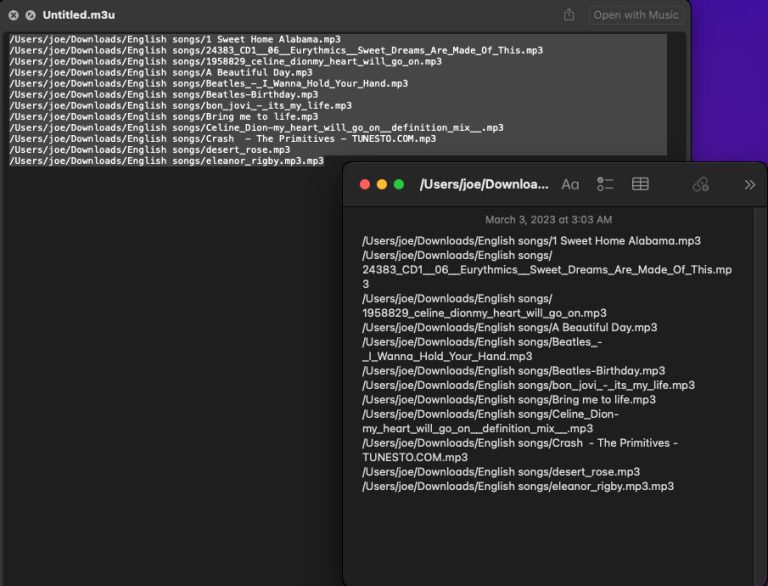Image resolution: width=768 pixels, height=586 pixels.
Task: Close the Untitled.m3u Quick Look preview
Action: pyautogui.click(x=13, y=15)
